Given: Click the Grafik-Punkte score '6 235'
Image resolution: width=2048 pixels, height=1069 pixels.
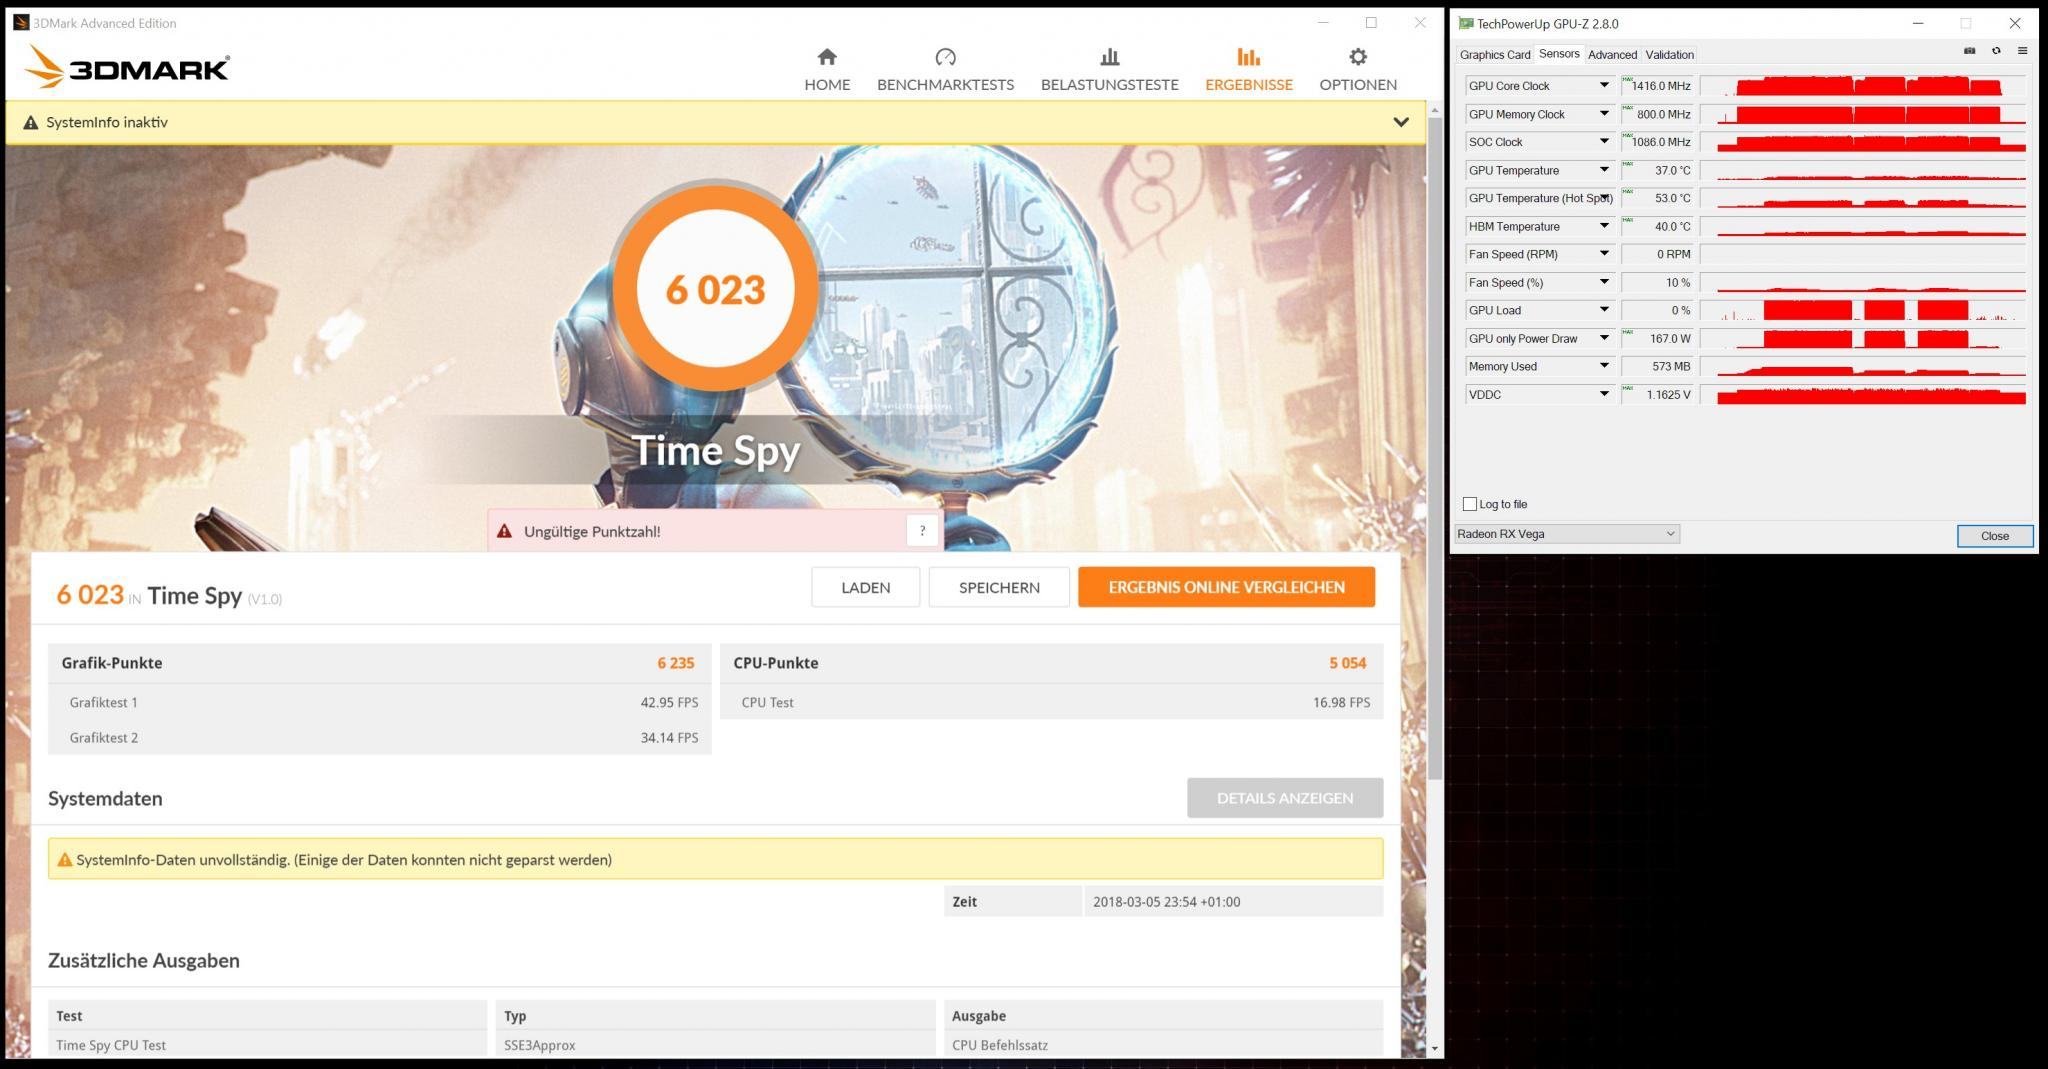Looking at the screenshot, I should (676, 663).
